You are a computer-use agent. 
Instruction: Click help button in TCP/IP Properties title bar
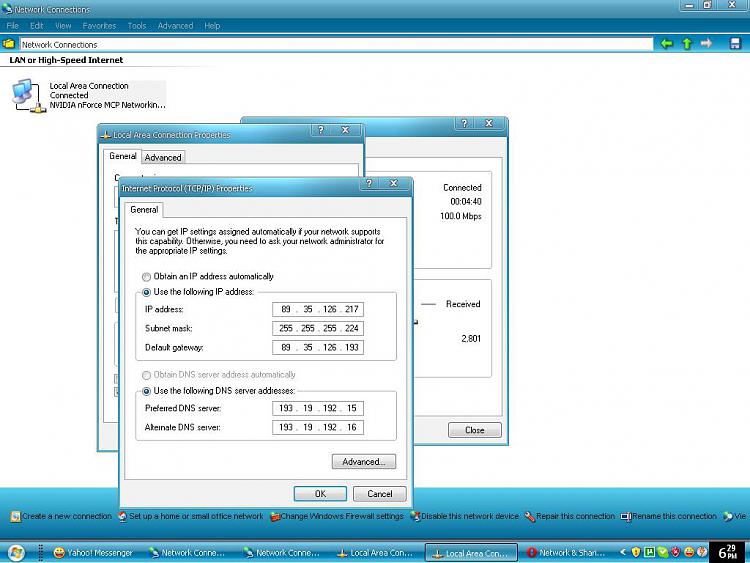[369, 183]
